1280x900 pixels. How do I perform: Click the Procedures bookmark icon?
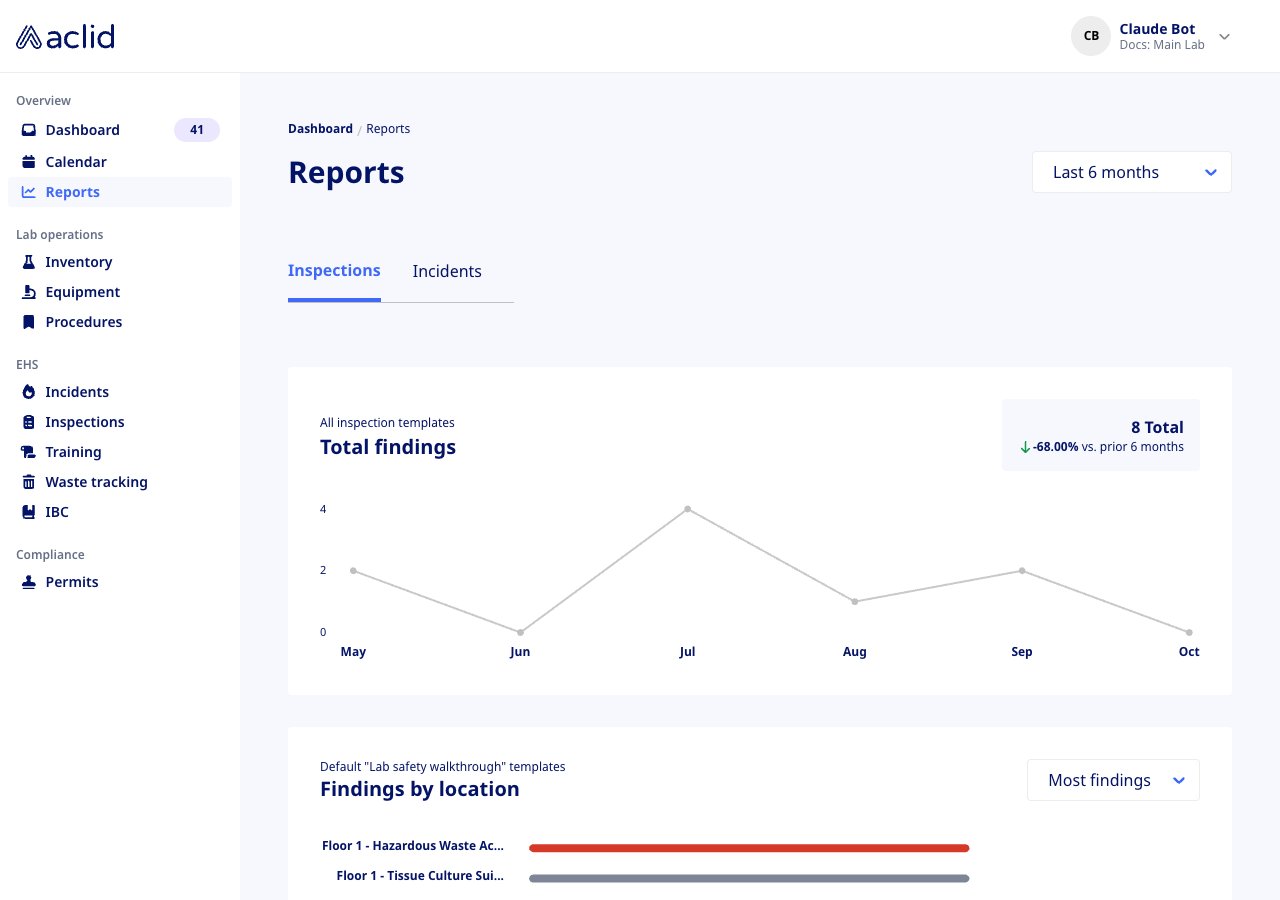click(29, 322)
